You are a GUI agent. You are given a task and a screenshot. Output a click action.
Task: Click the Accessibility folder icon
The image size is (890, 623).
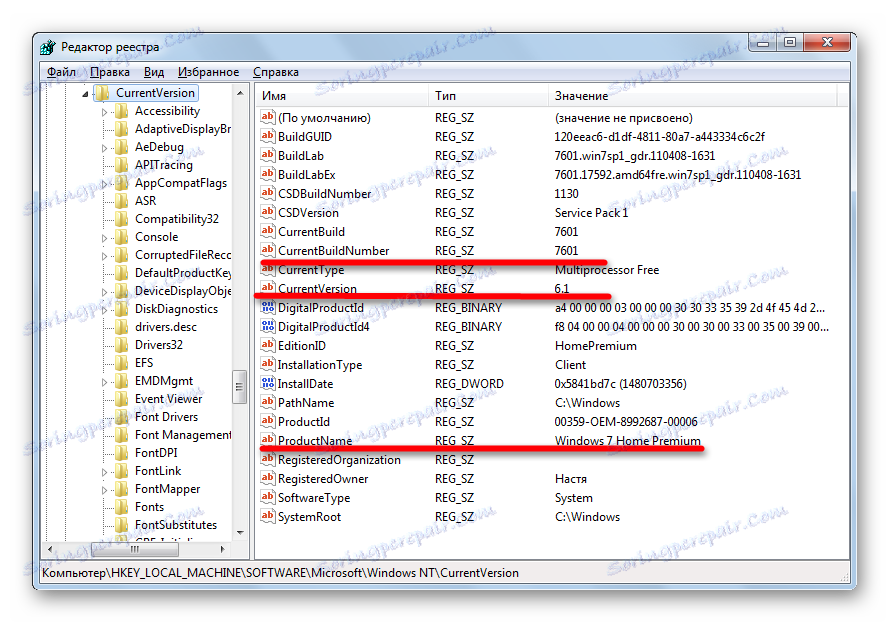coord(121,111)
